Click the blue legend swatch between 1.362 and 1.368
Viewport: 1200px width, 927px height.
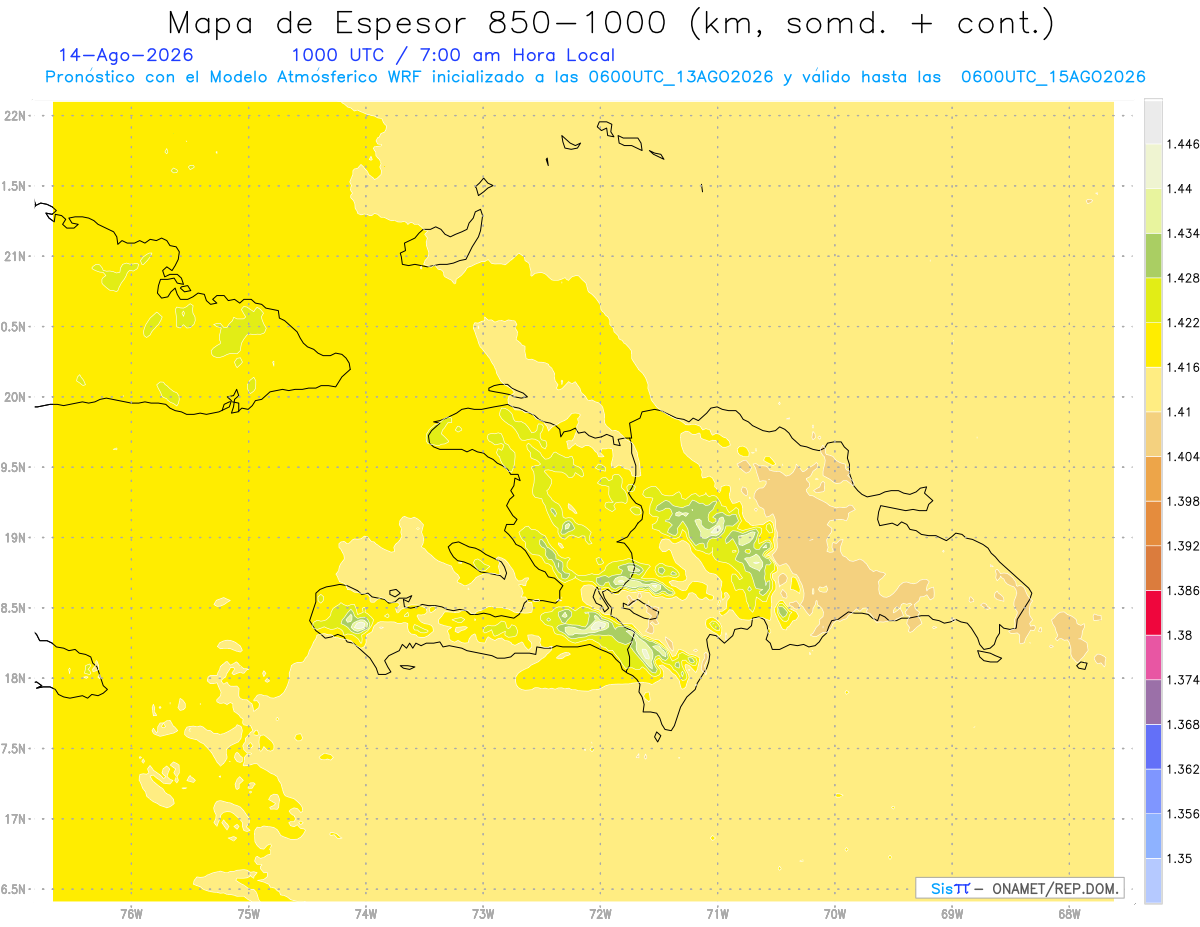point(1153,747)
